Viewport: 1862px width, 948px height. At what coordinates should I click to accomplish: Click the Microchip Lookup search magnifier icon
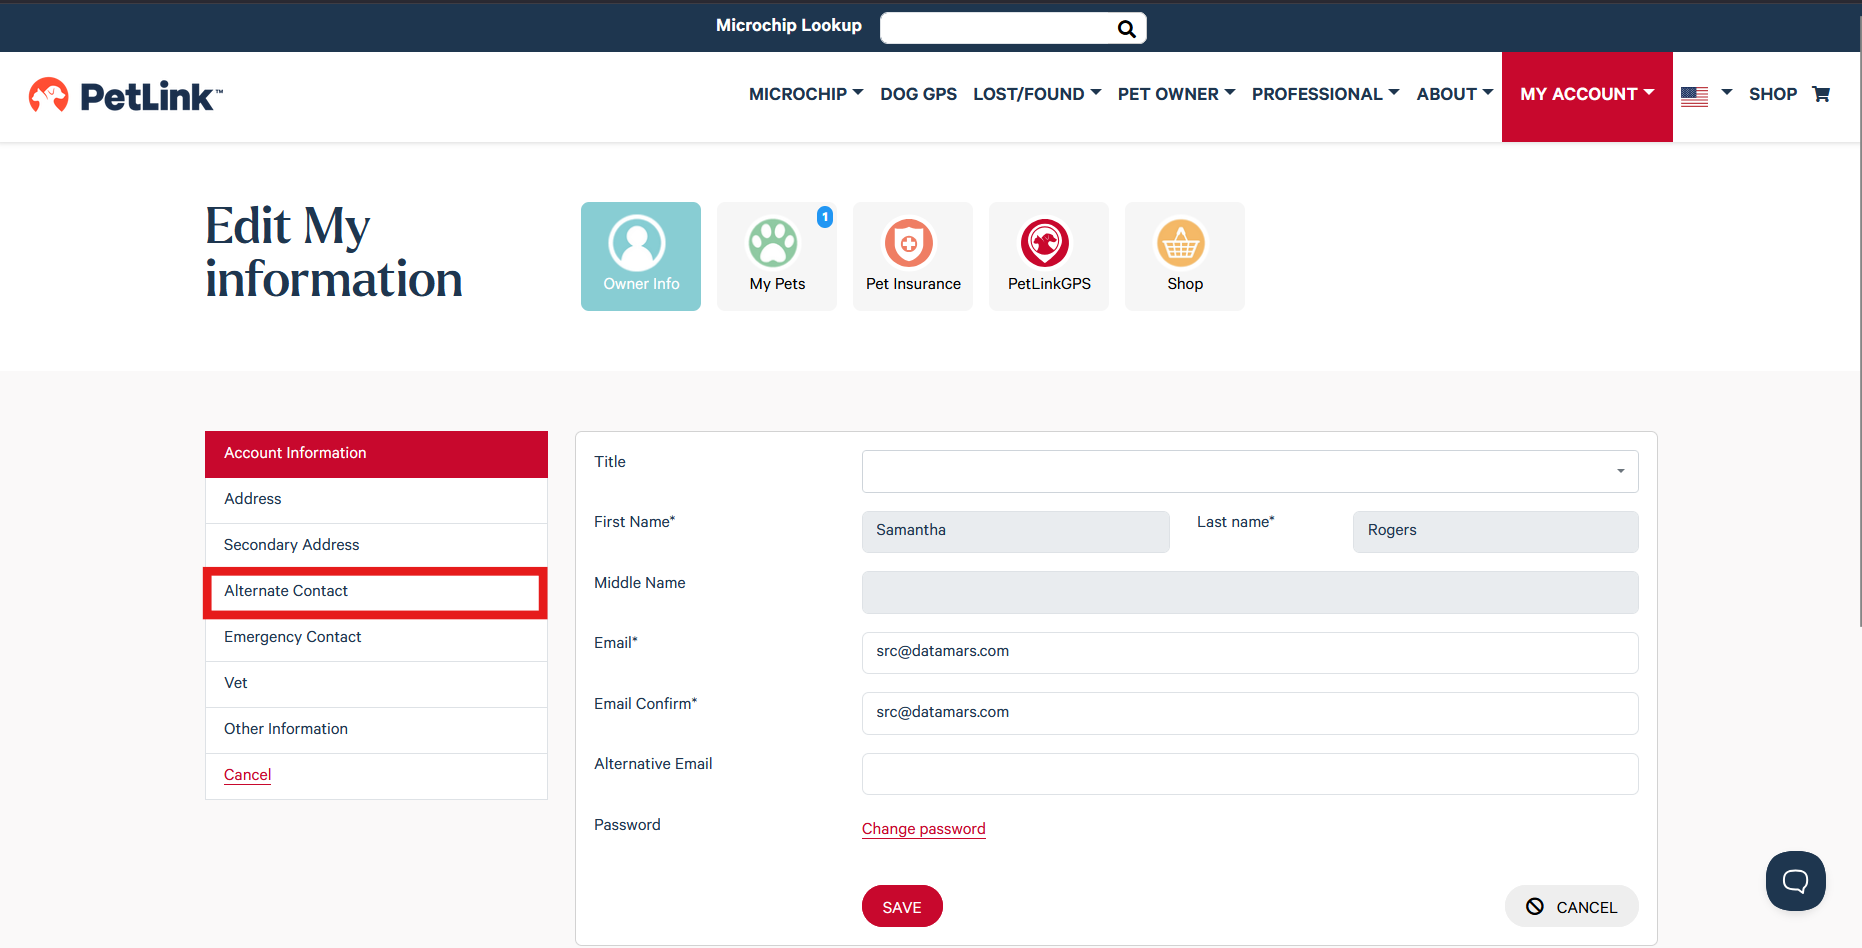[x=1126, y=29]
